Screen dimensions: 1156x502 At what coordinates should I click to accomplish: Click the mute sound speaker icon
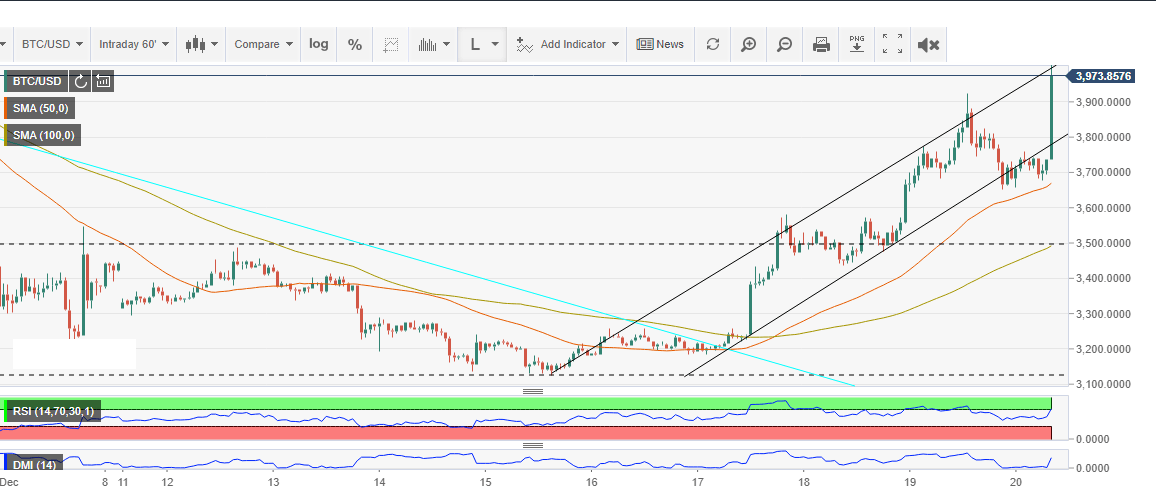click(x=928, y=44)
